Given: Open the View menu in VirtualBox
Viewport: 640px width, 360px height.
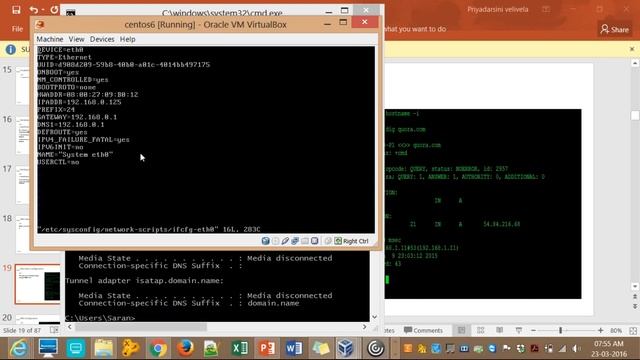Looking at the screenshot, I should click(76, 39).
